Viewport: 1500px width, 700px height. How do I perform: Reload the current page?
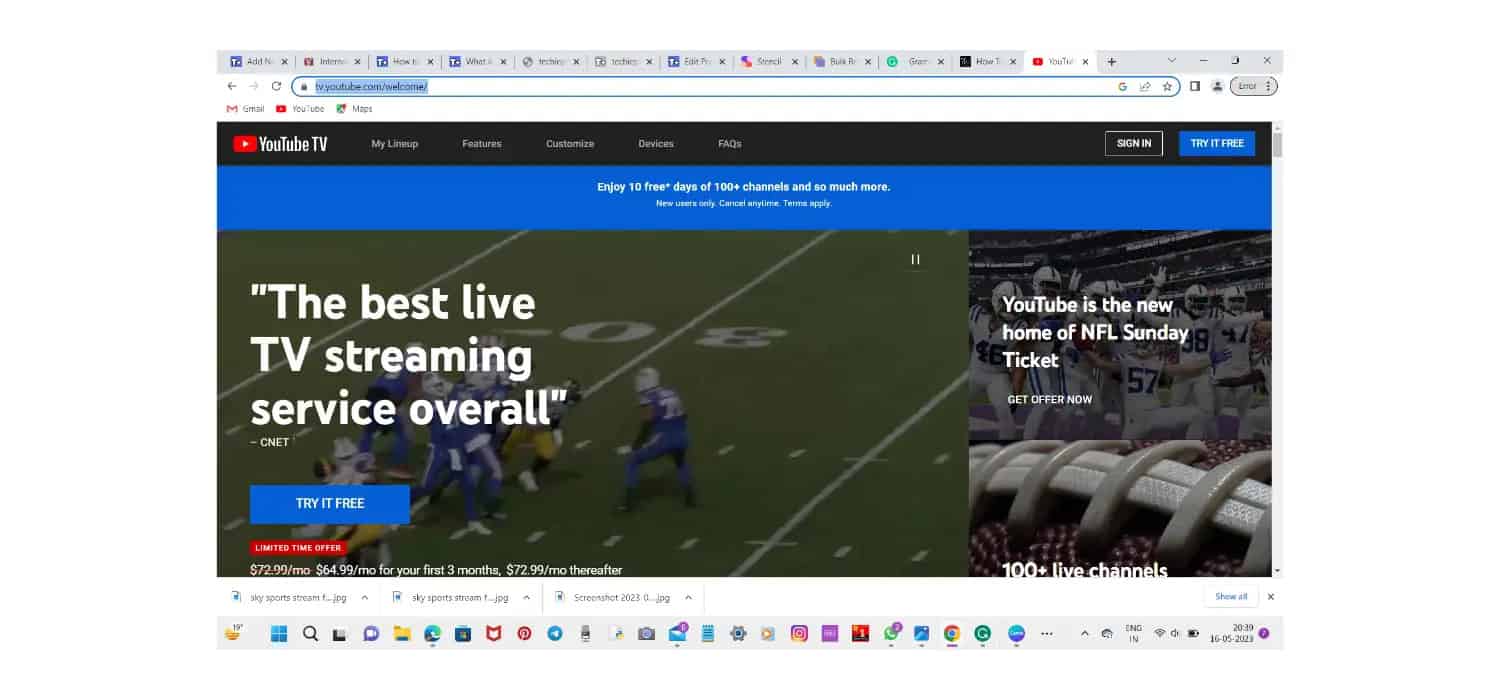click(277, 86)
